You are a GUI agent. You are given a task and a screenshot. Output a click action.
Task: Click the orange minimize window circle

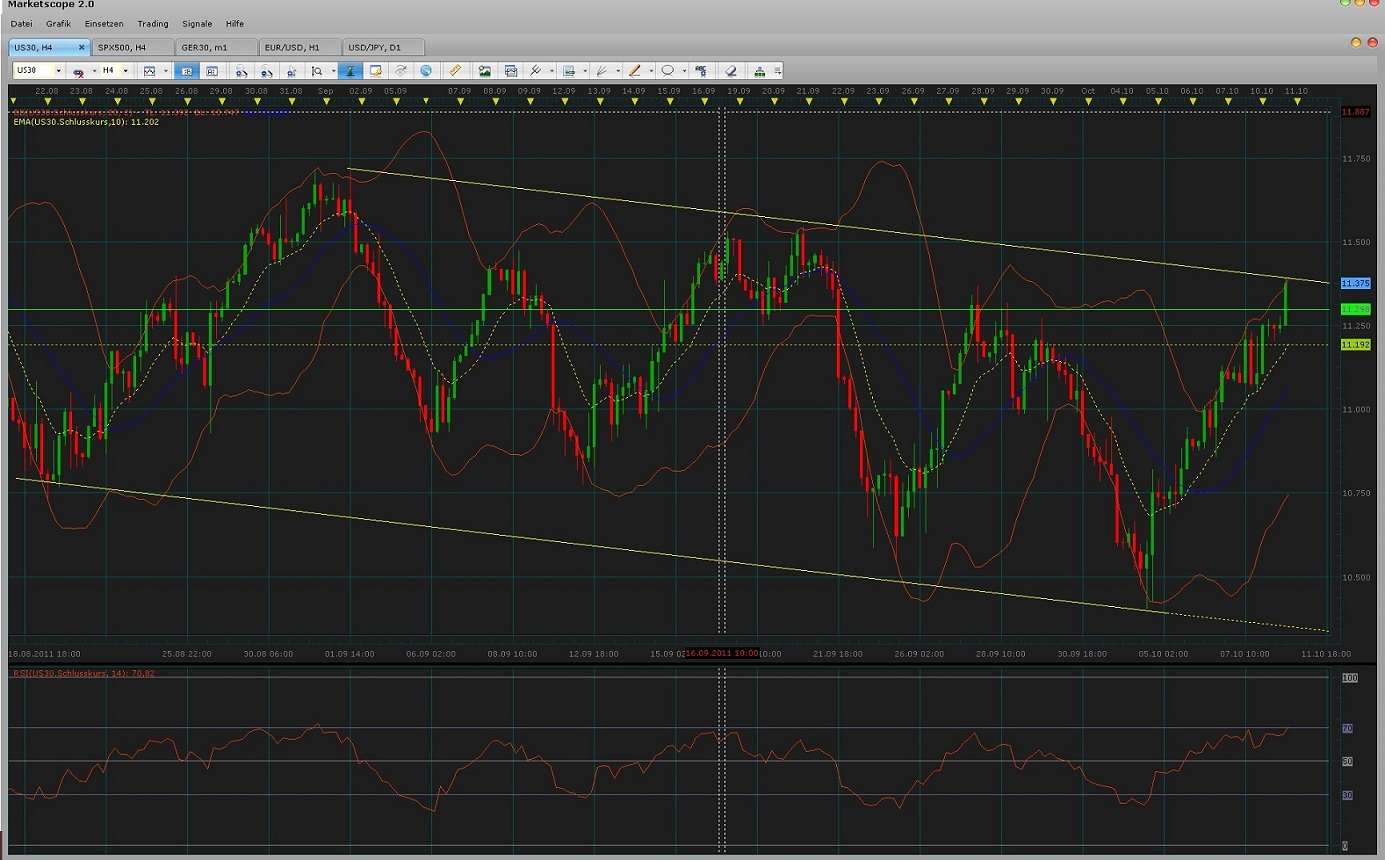1357,43
